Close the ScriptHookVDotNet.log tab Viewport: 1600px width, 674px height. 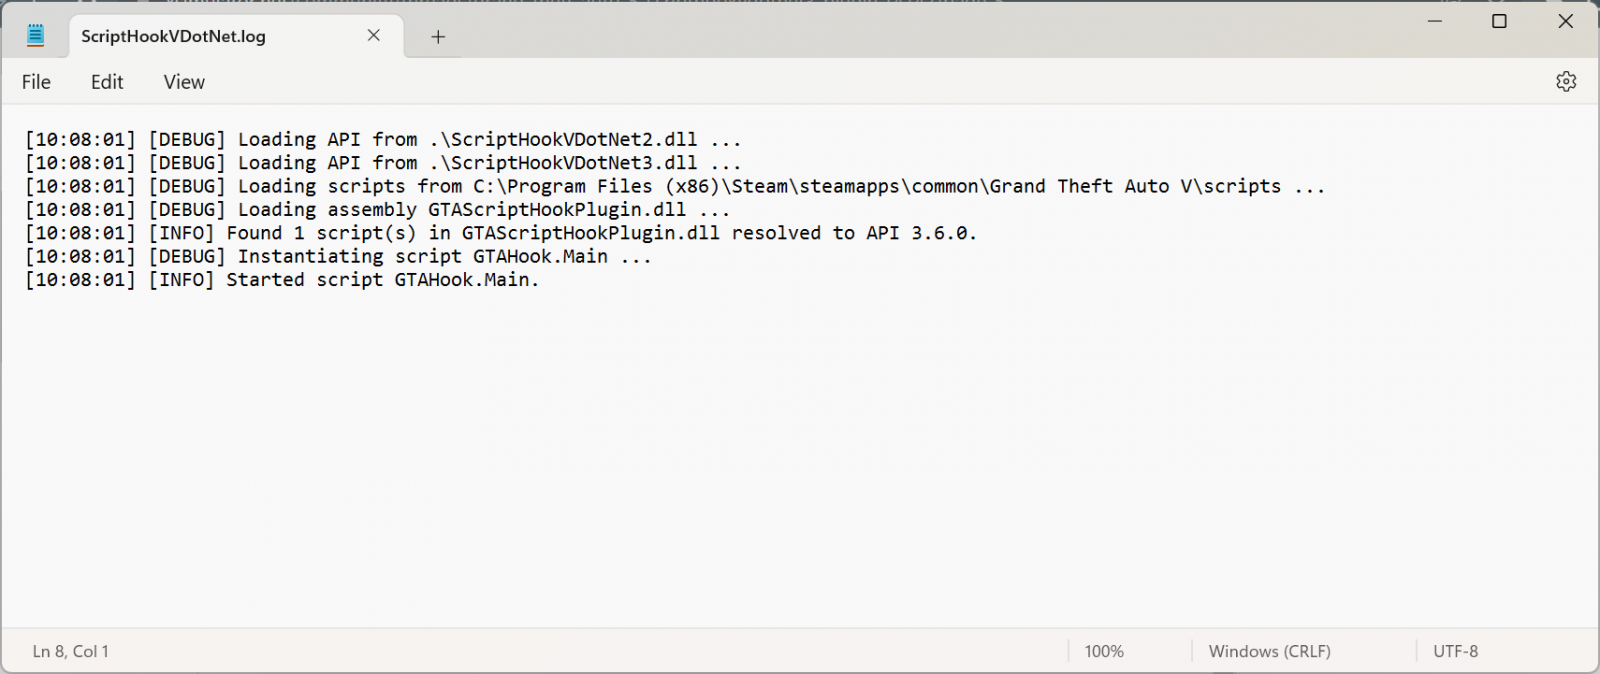pos(374,35)
